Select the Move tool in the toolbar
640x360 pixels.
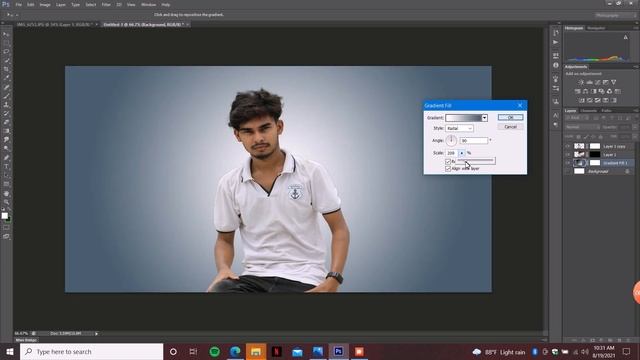pyautogui.click(x=6, y=34)
